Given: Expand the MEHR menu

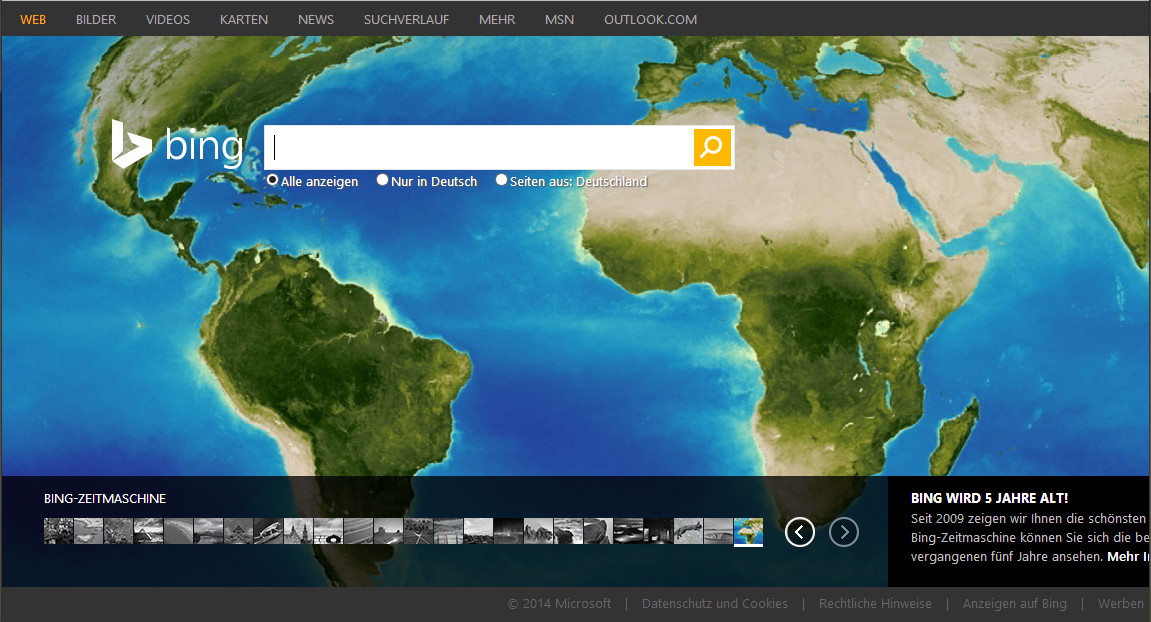Looking at the screenshot, I should [x=497, y=20].
